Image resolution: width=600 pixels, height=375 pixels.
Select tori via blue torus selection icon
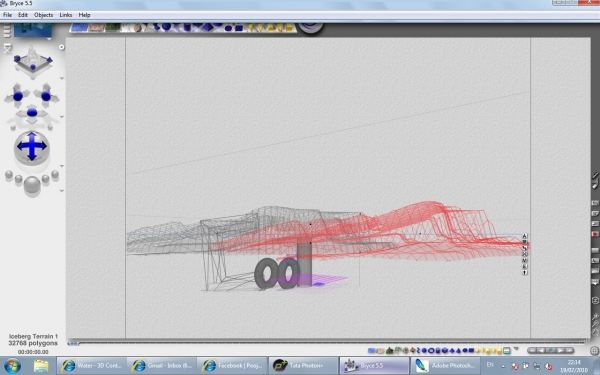tap(431, 351)
